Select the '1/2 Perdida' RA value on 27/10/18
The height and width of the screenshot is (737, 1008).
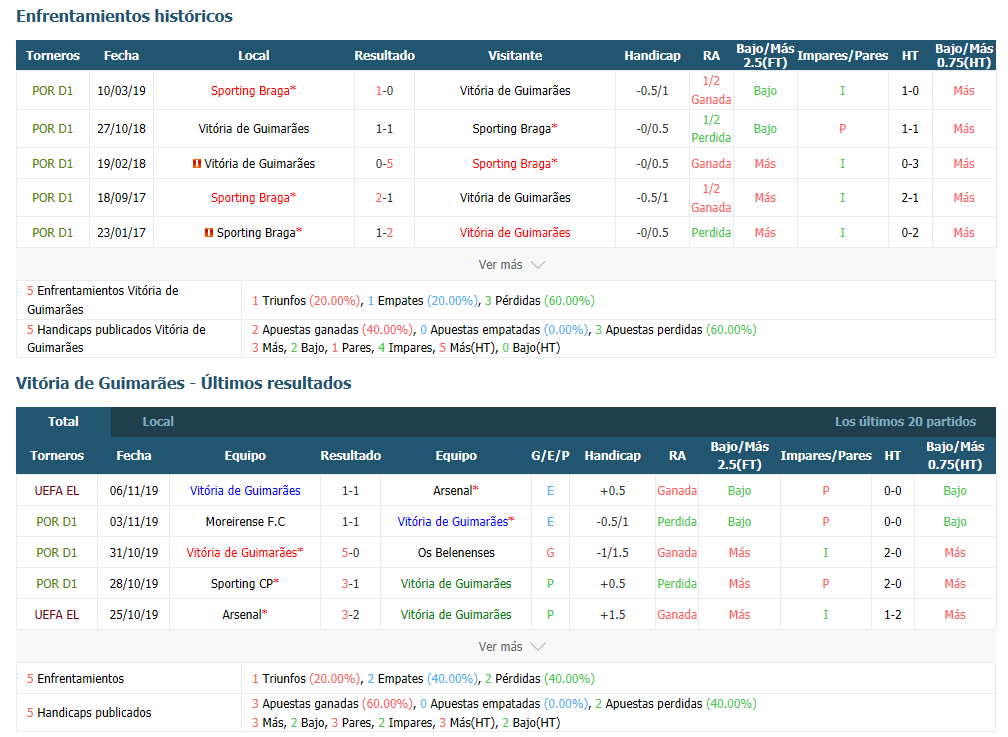[x=711, y=129]
